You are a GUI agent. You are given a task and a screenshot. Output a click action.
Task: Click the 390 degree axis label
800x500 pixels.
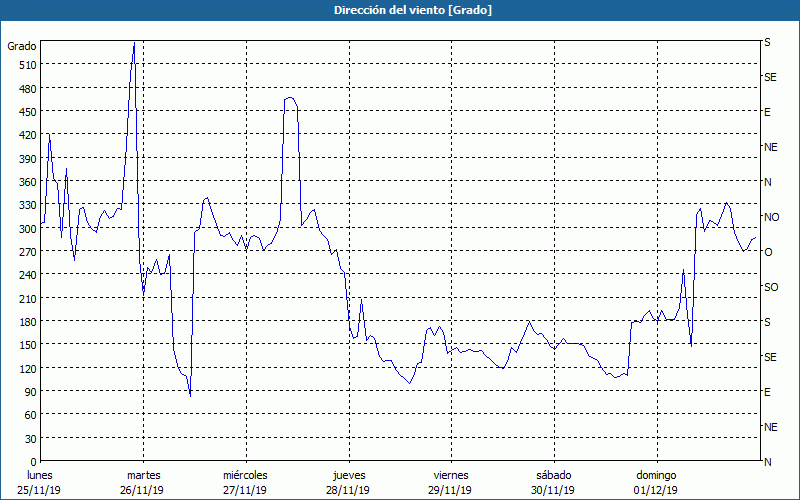click(28, 159)
